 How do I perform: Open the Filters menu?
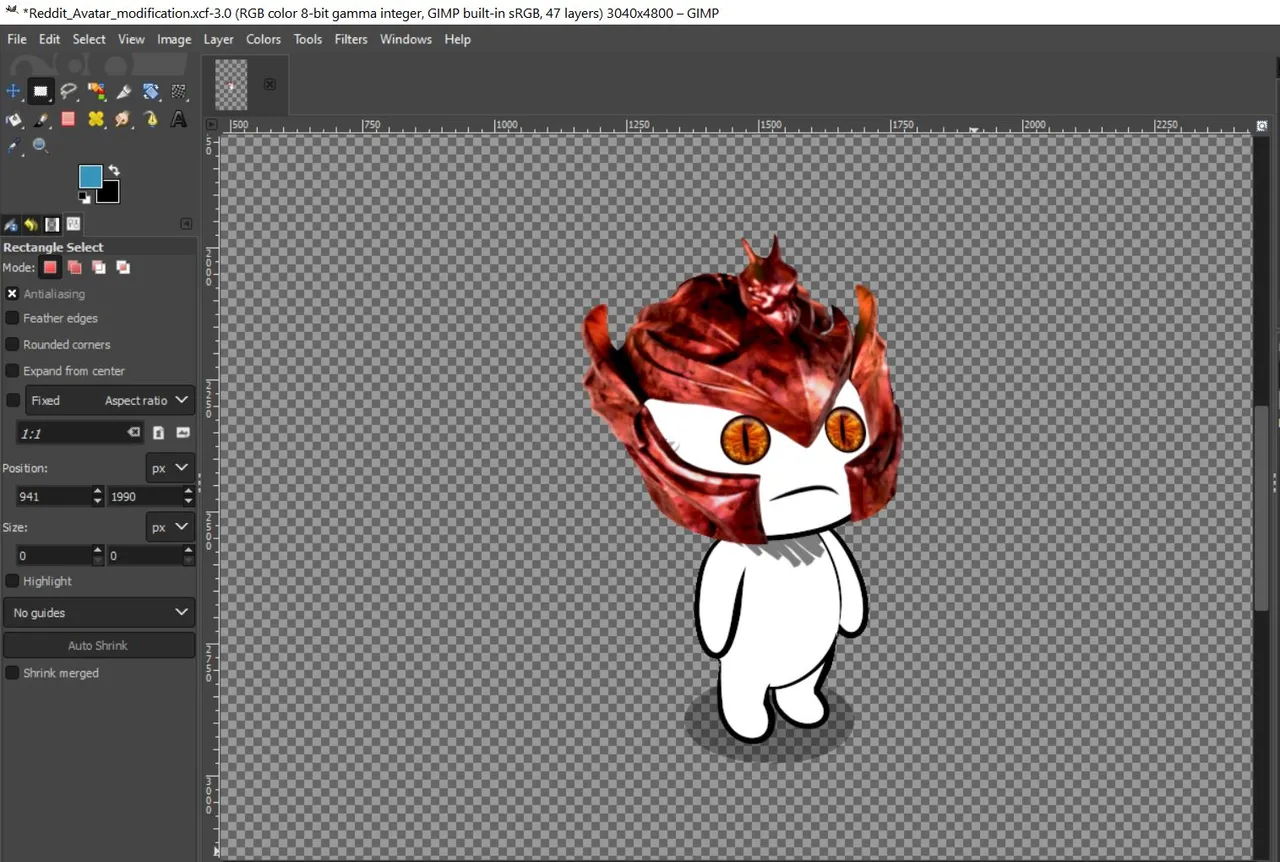(351, 39)
